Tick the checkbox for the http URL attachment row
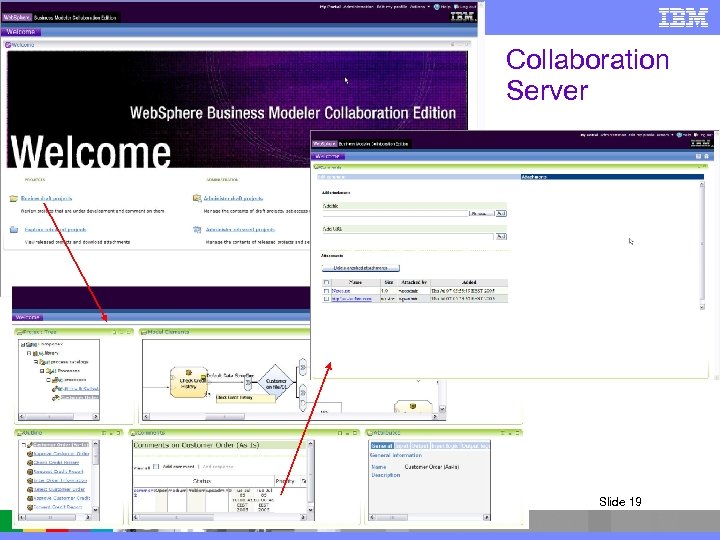 326,299
